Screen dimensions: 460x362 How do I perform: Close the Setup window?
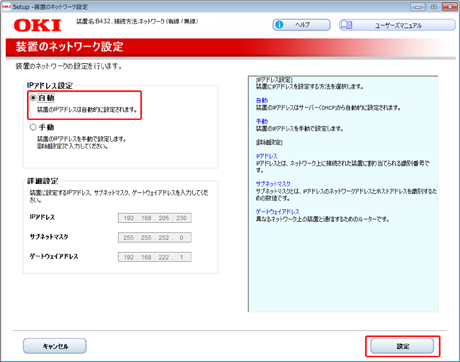(450, 7)
